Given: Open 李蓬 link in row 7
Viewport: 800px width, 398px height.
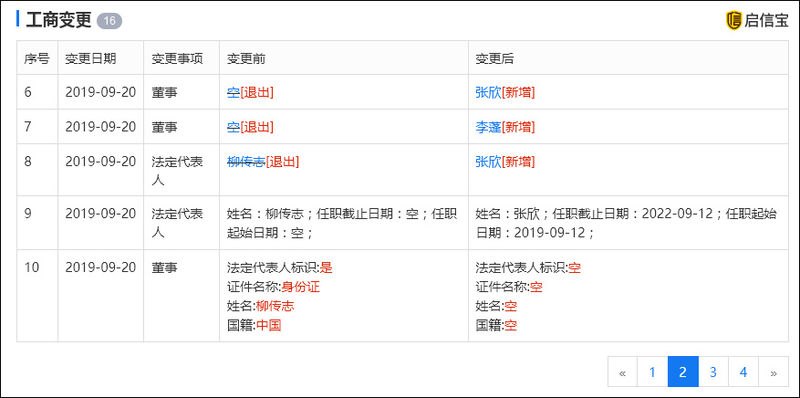Looking at the screenshot, I should pos(488,127).
